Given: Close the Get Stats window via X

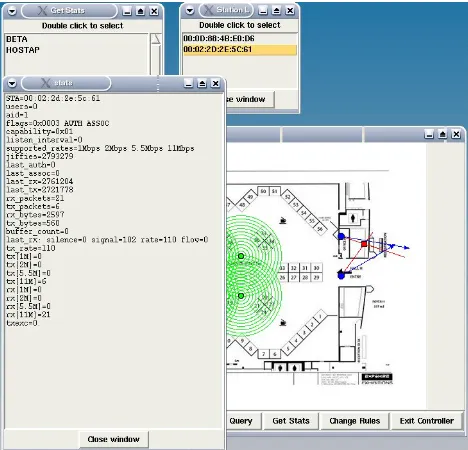Looking at the screenshot, I should point(154,11).
